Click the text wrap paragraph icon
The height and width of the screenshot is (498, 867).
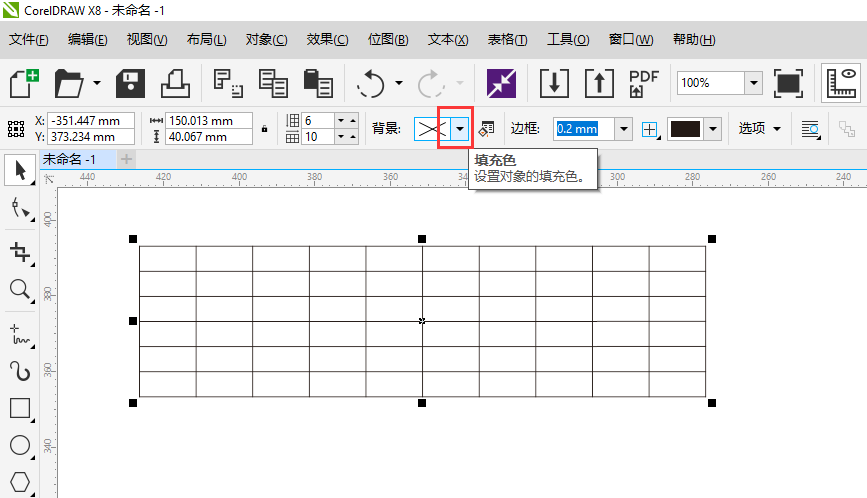(x=811, y=129)
